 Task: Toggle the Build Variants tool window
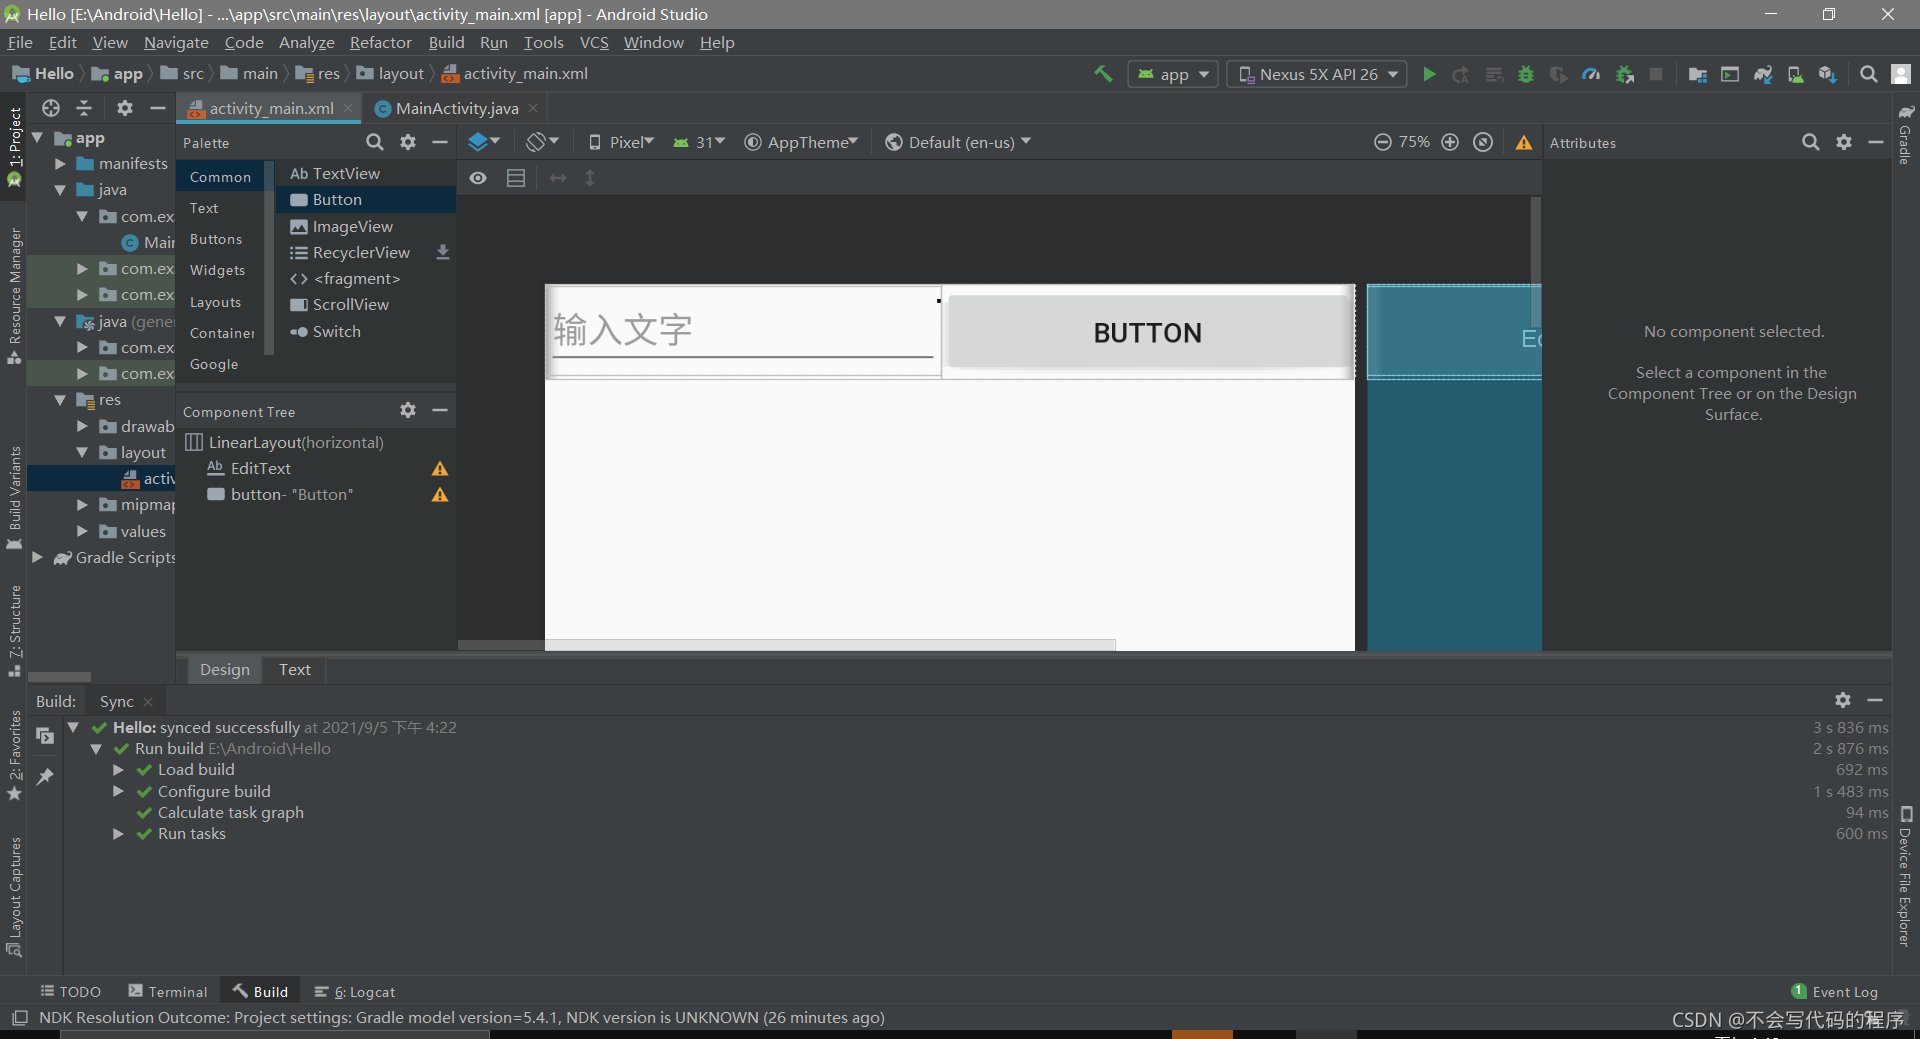pos(14,498)
